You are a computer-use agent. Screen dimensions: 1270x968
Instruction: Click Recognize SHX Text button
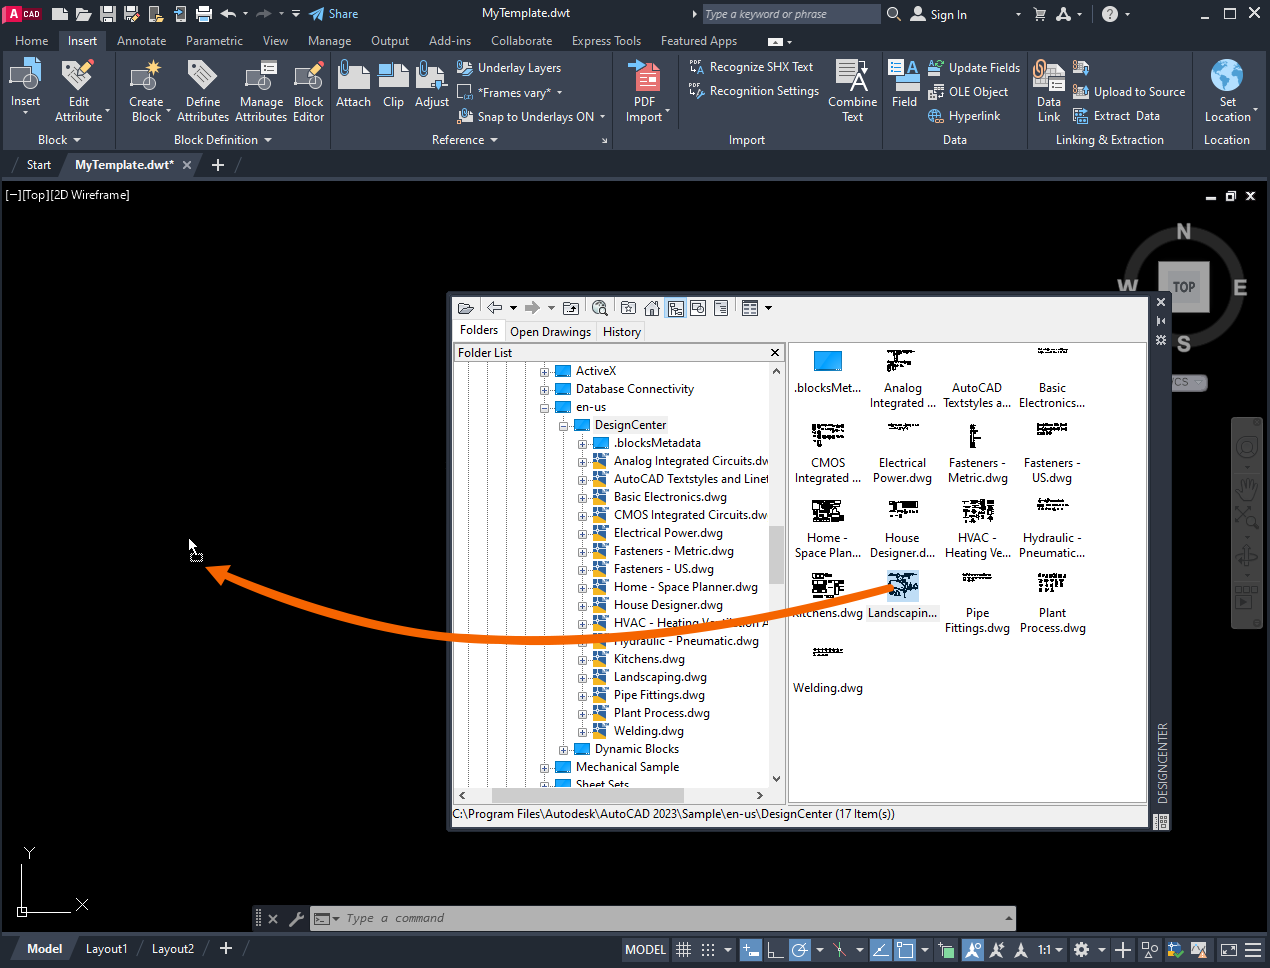[x=751, y=67]
